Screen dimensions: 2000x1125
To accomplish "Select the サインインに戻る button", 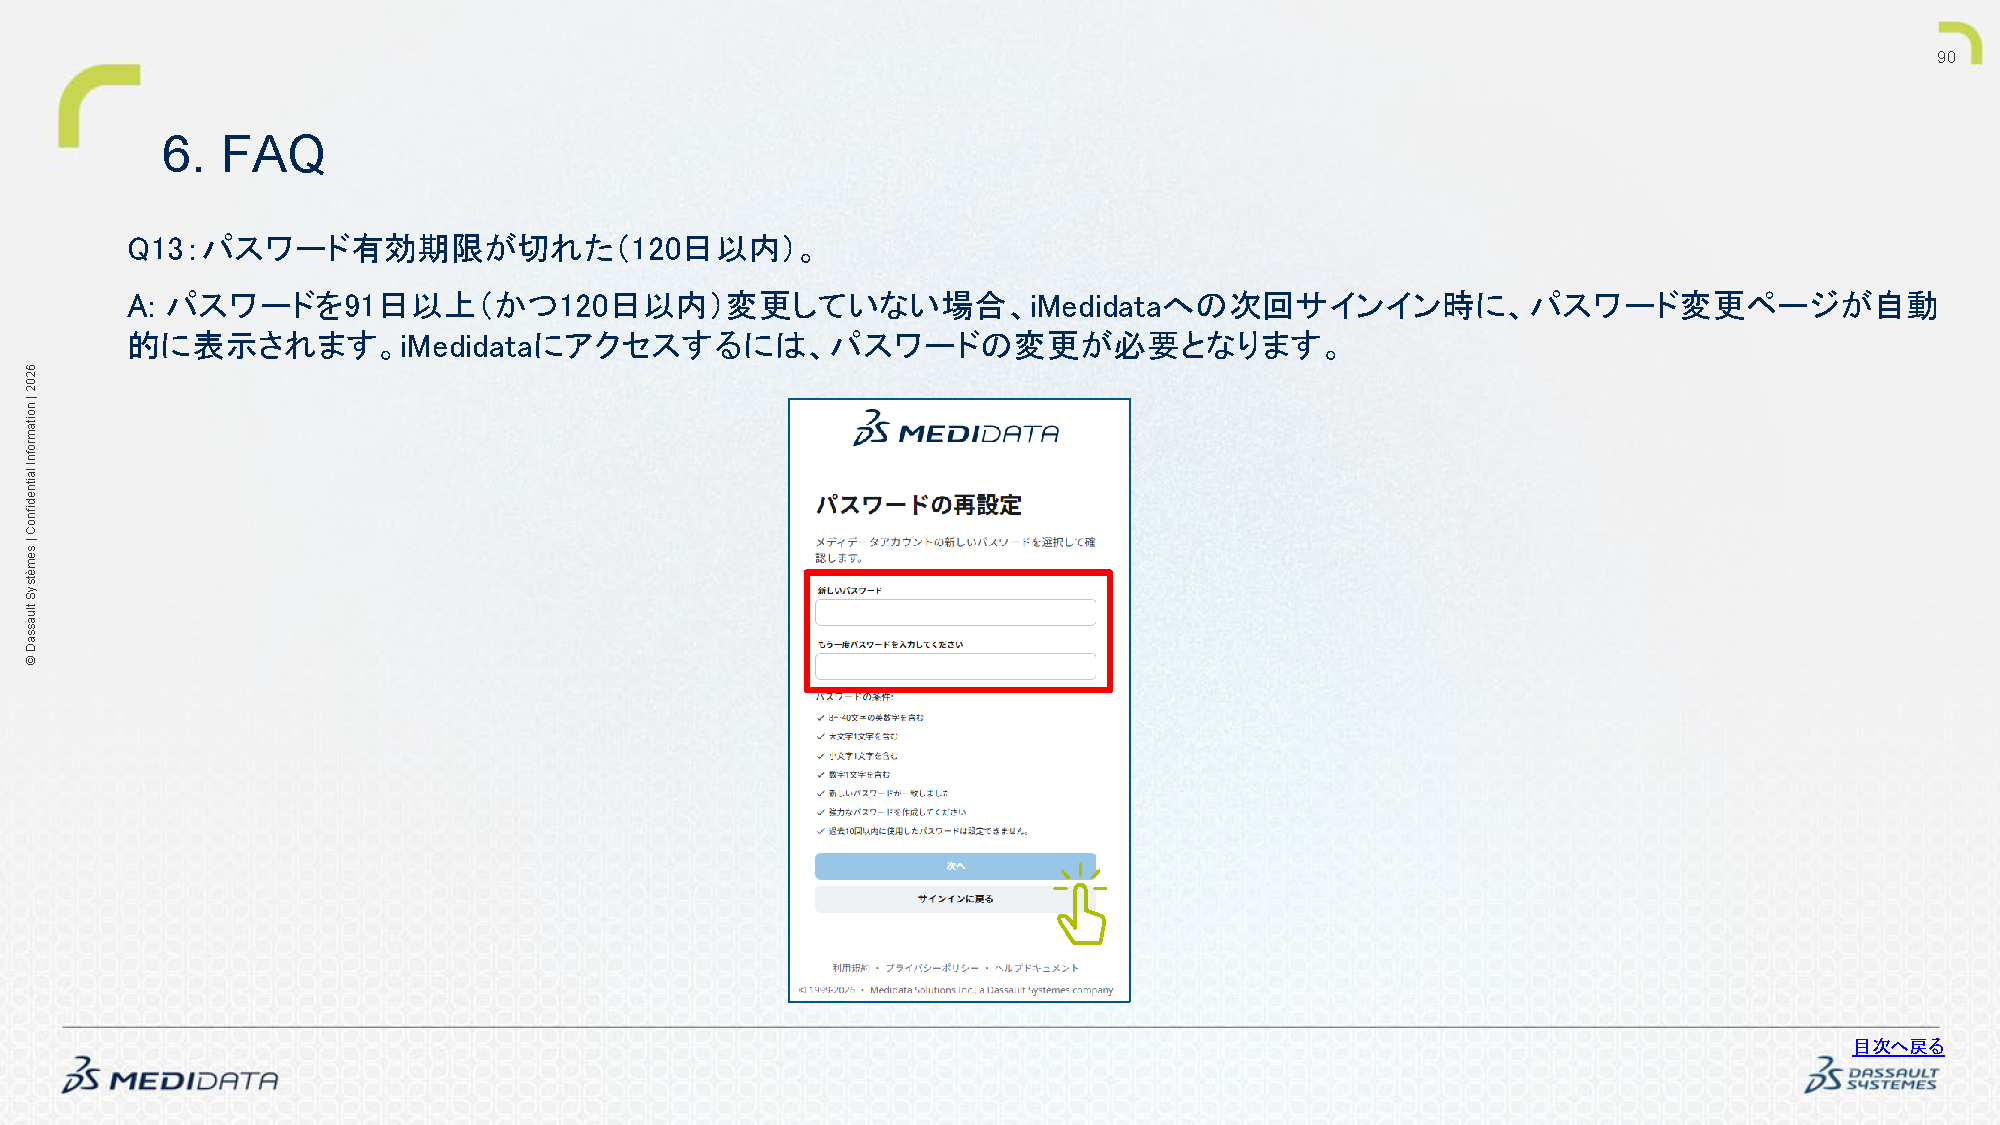I will click(x=955, y=899).
